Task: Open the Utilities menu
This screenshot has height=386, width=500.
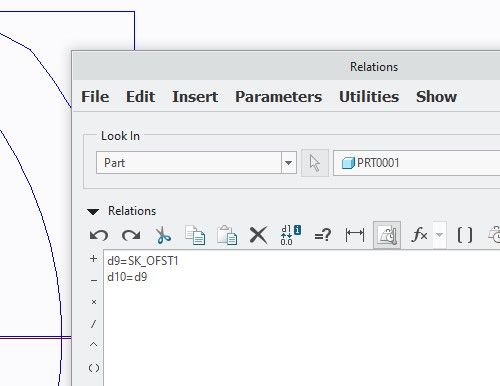Action: (x=369, y=97)
